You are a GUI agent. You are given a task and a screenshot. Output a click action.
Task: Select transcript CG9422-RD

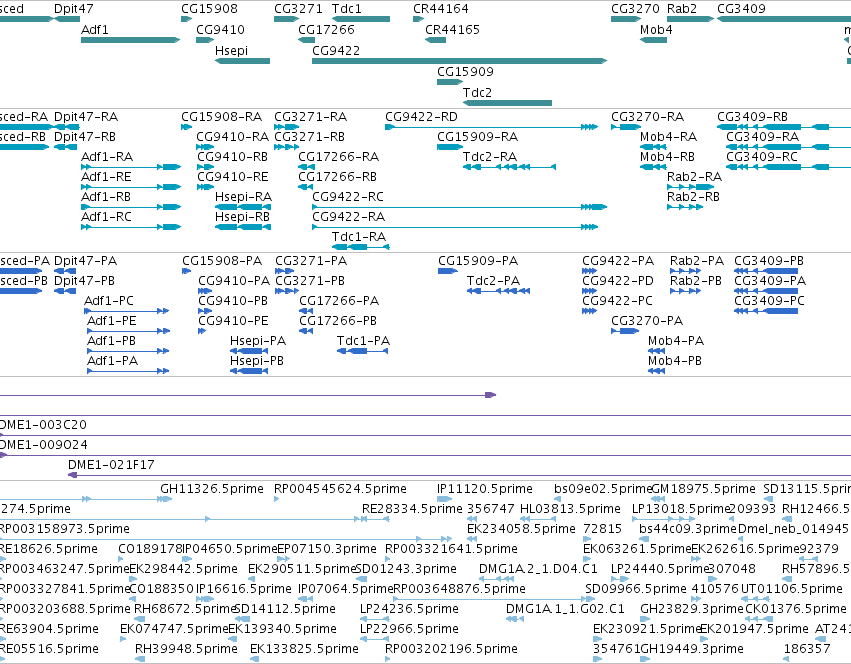click(492, 127)
